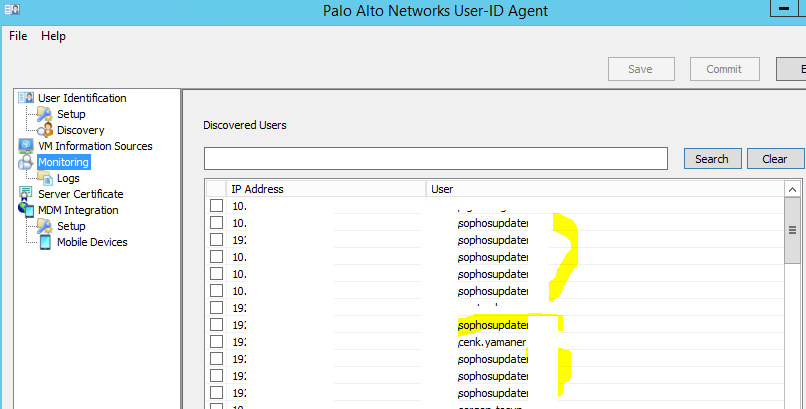Click the Logs icon under Monitoring

click(x=45, y=178)
